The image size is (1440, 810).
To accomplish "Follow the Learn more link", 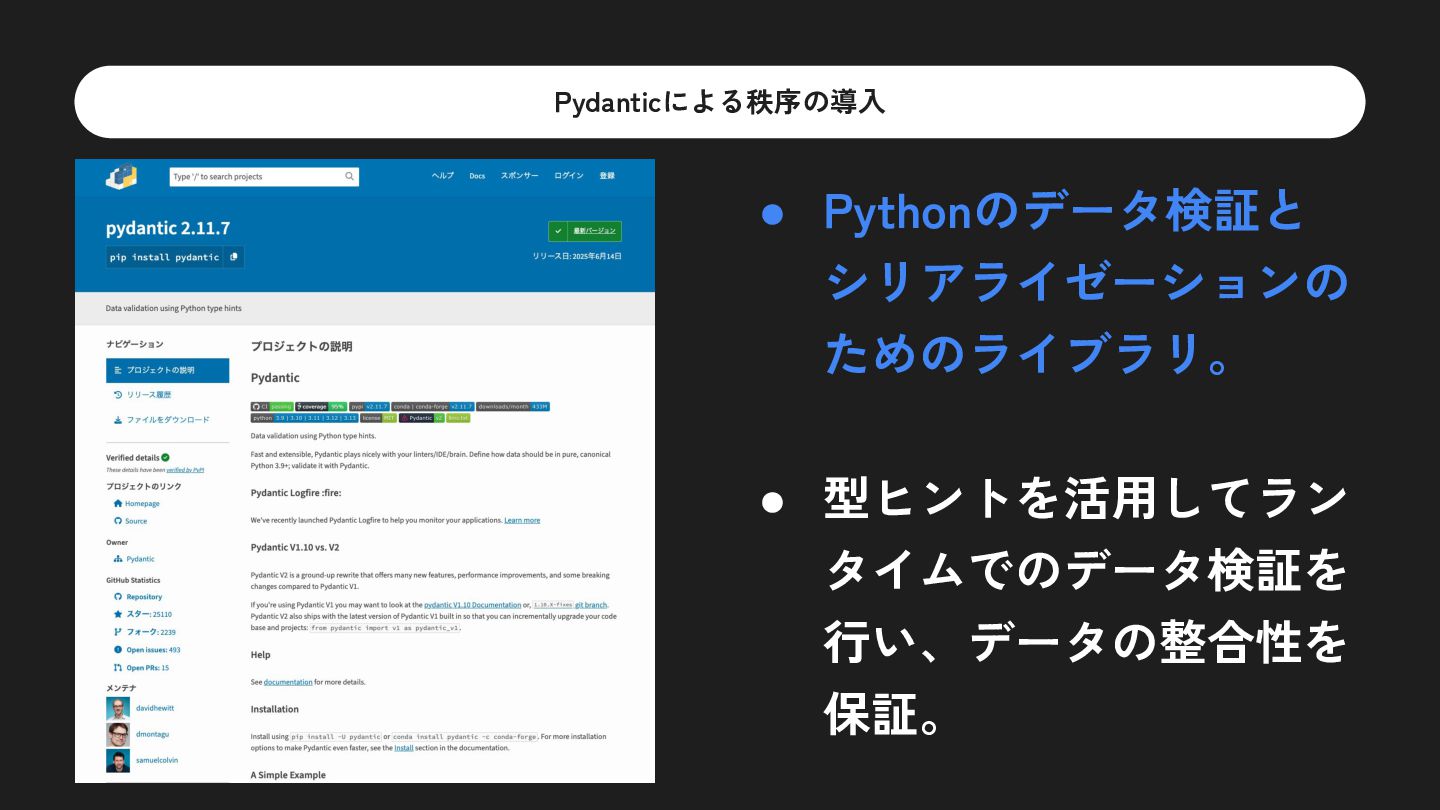I will 522,520.
